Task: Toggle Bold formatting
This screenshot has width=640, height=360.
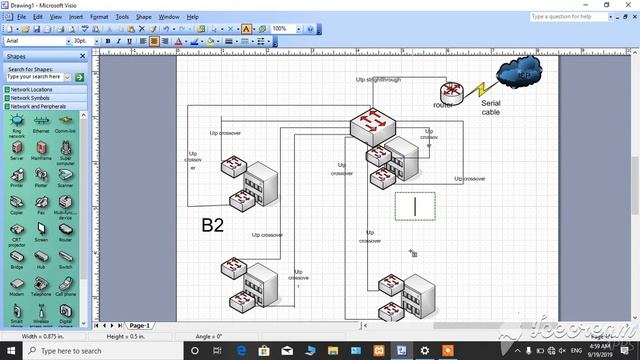Action: click(x=108, y=41)
